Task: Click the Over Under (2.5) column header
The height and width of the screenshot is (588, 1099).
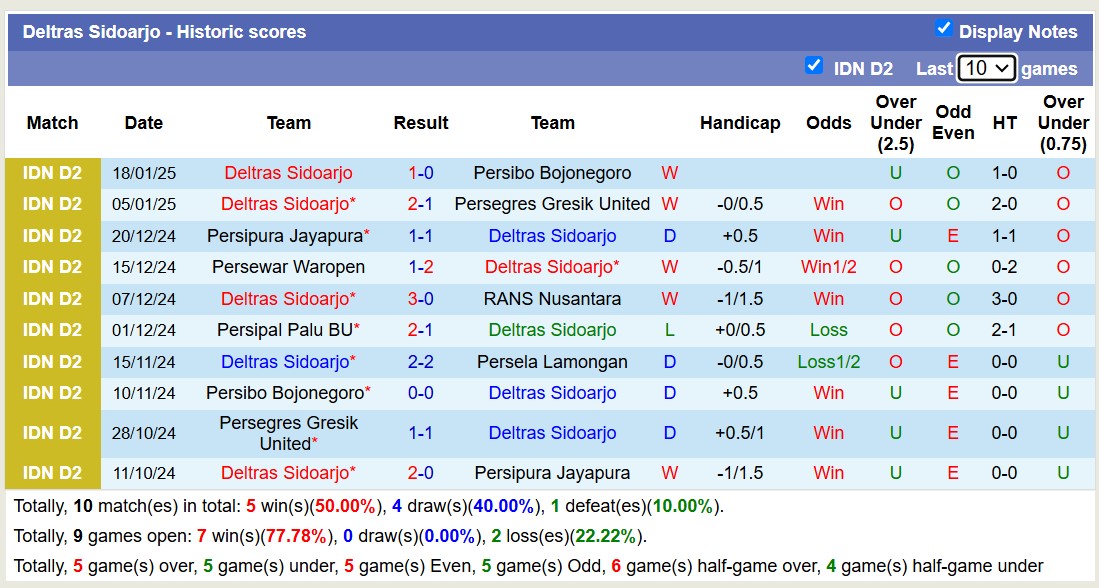Action: click(x=896, y=123)
